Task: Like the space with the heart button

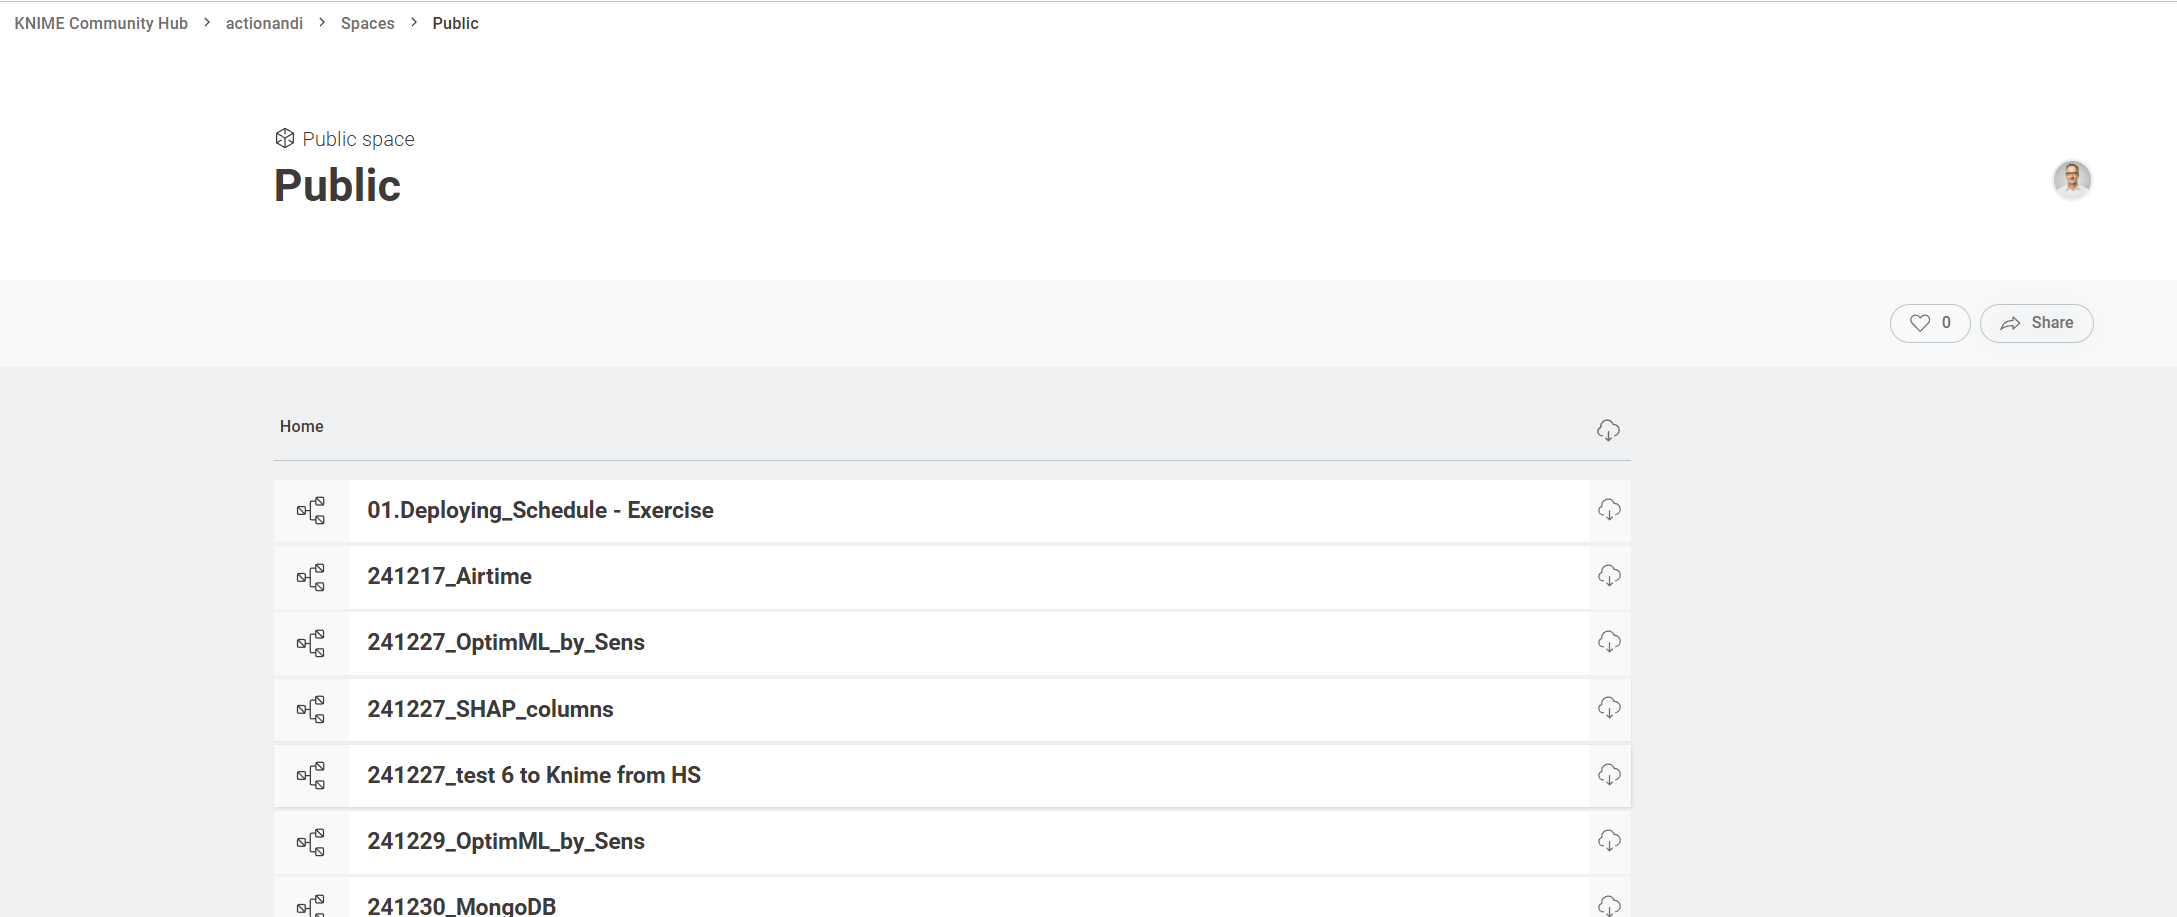Action: point(1929,323)
